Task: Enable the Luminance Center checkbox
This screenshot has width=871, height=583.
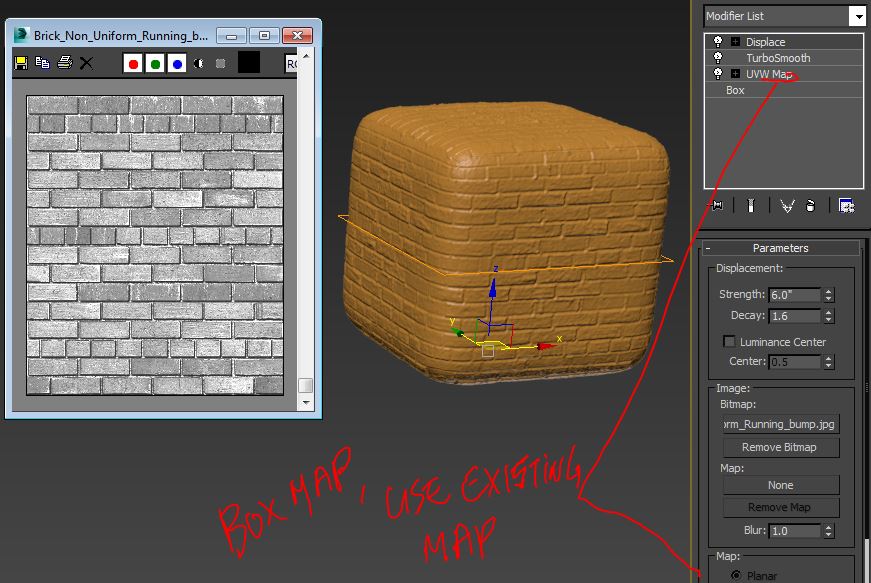Action: click(x=729, y=341)
